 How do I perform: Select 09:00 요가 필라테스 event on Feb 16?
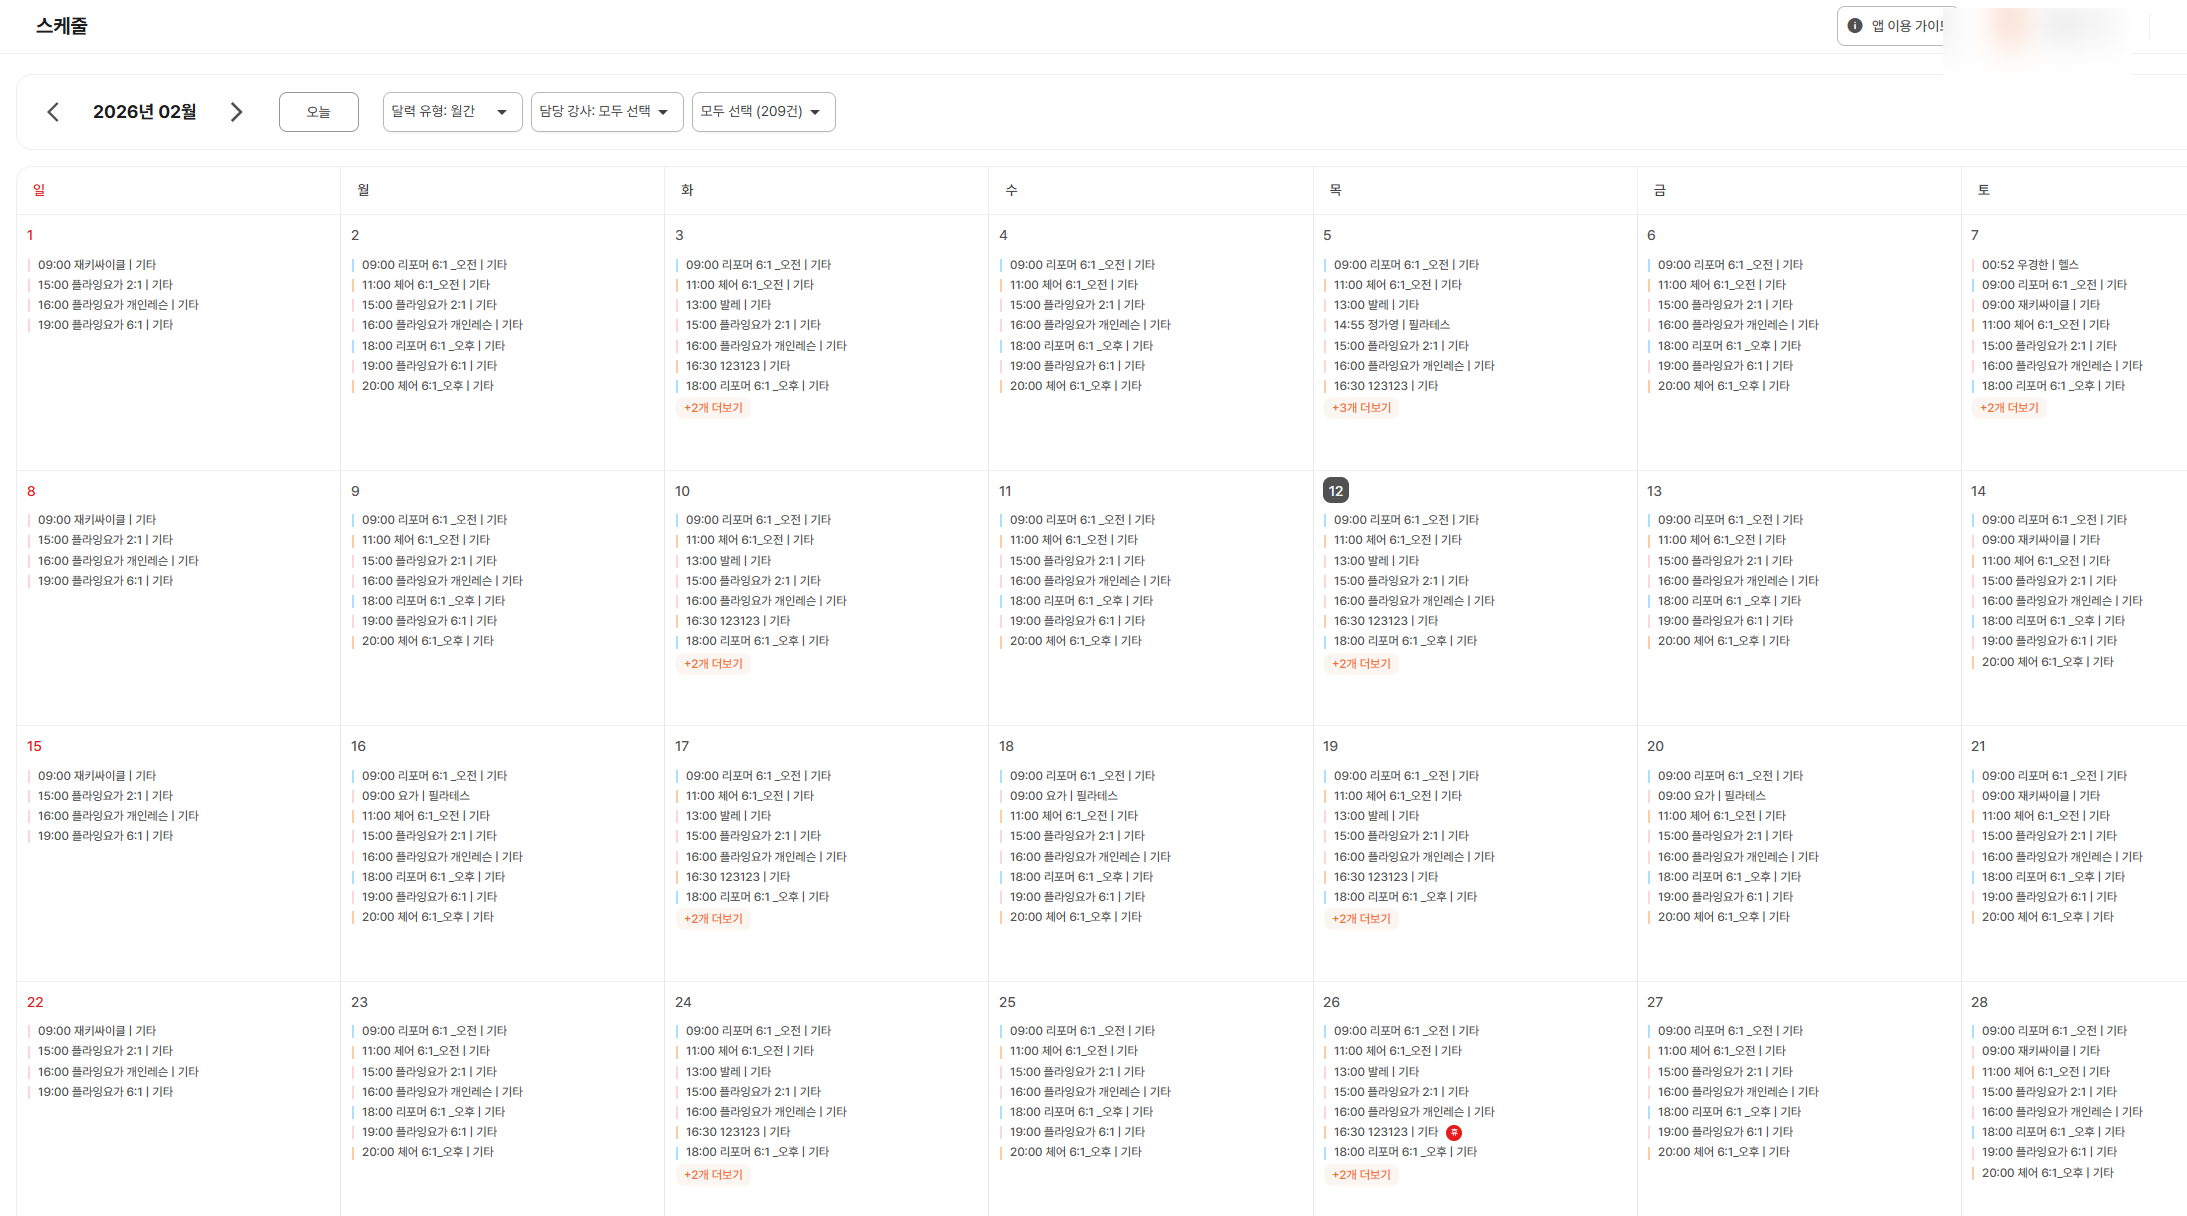(x=415, y=796)
